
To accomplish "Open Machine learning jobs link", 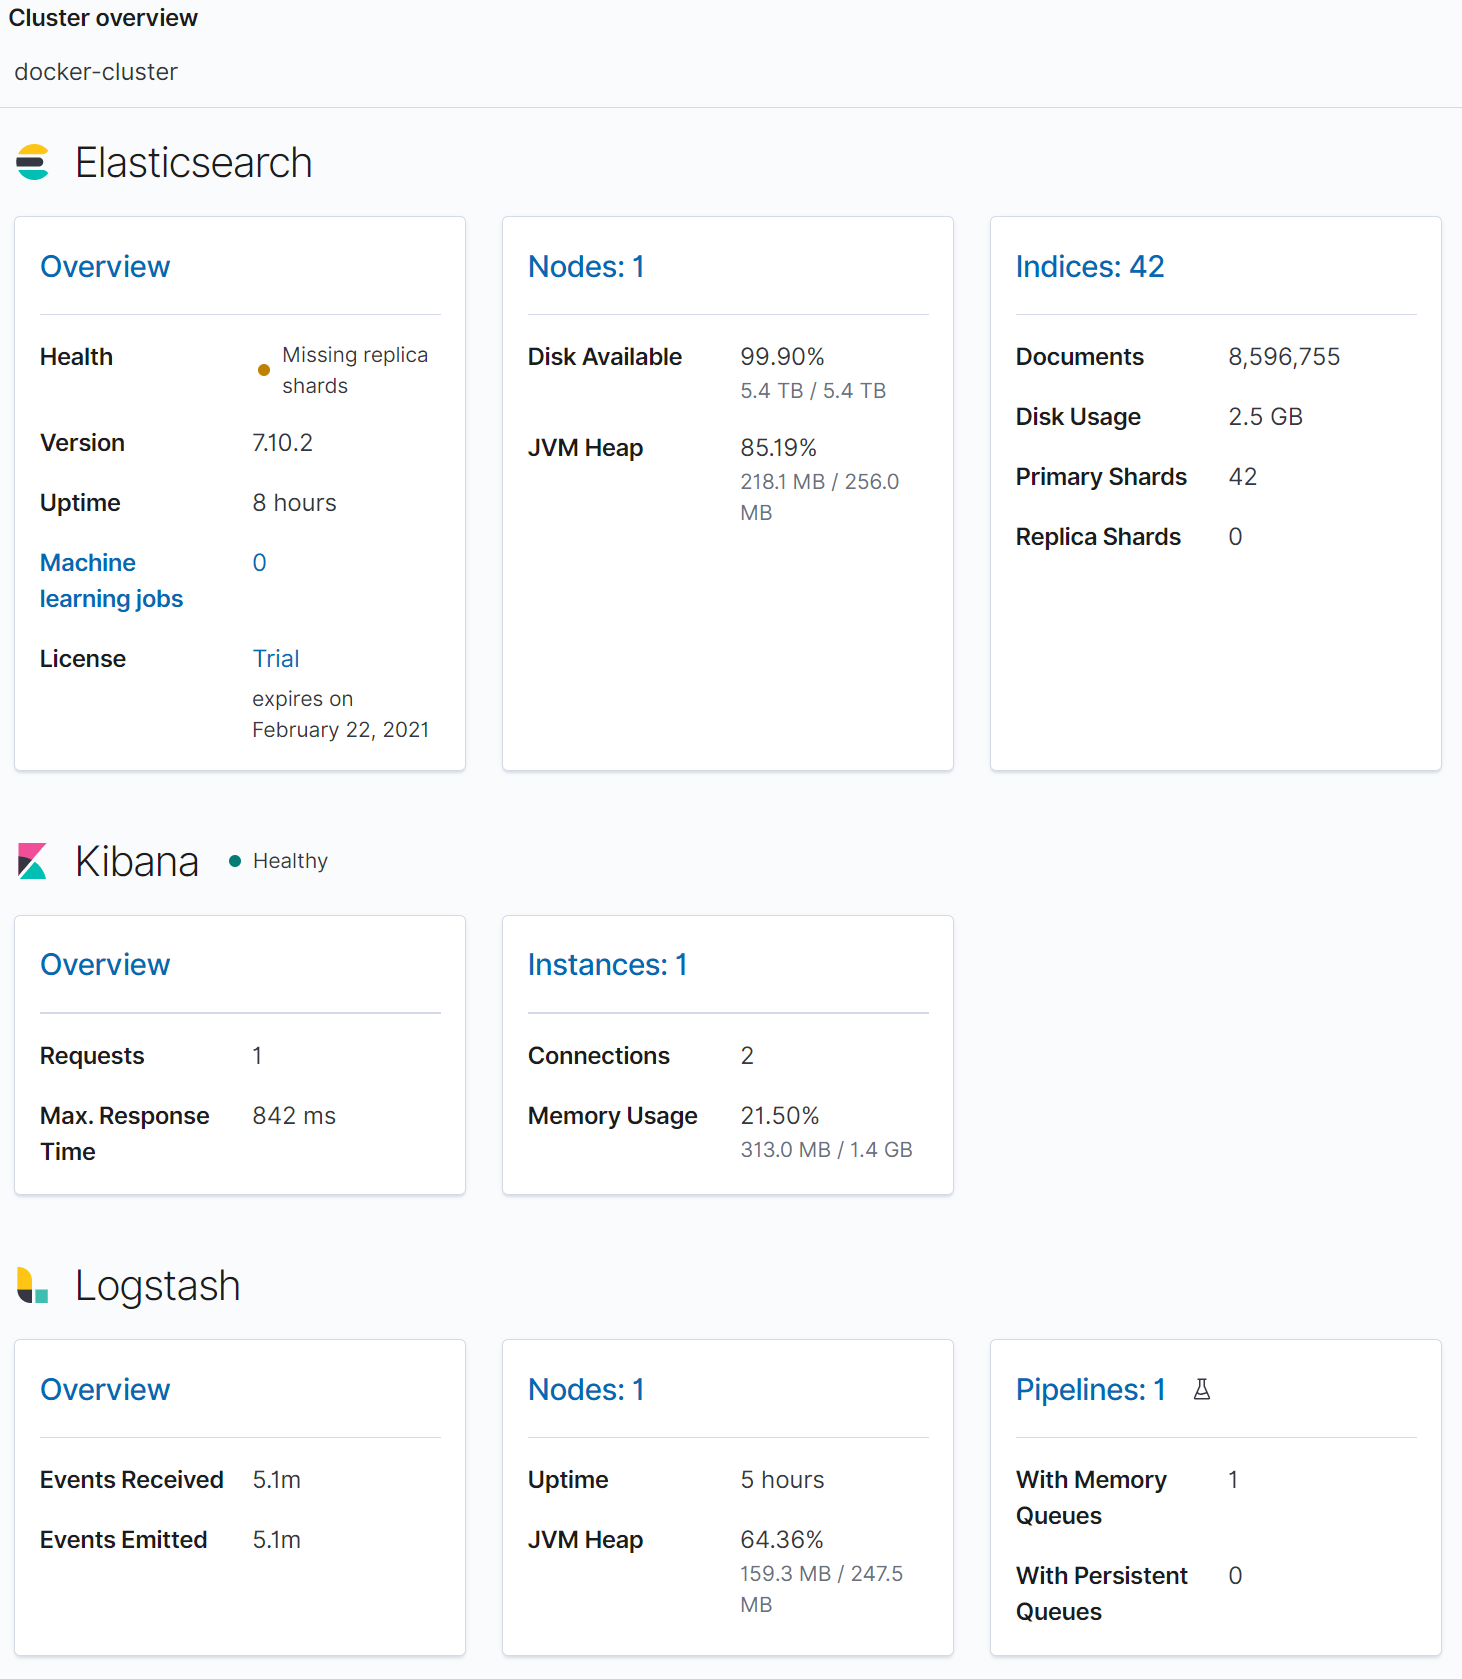I will coord(111,580).
